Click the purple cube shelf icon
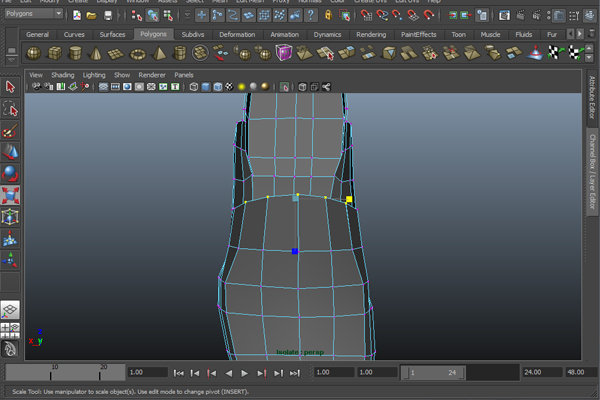Screen dimensions: 600x400 coord(284,53)
